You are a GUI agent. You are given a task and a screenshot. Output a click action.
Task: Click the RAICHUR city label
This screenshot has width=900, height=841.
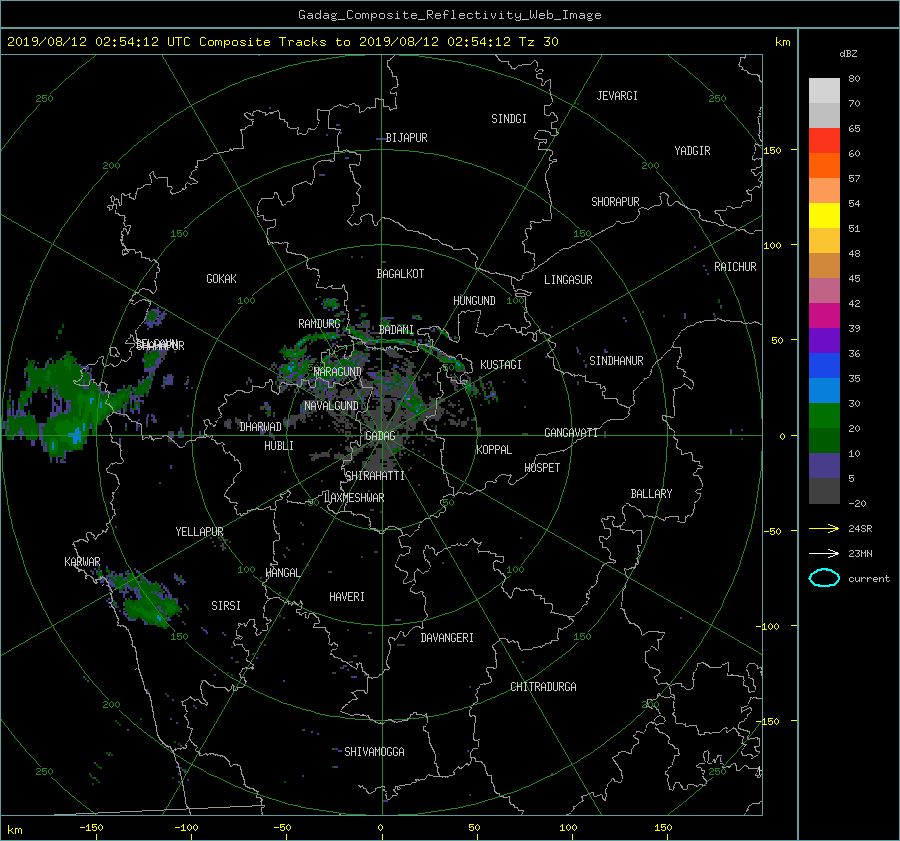(x=735, y=267)
